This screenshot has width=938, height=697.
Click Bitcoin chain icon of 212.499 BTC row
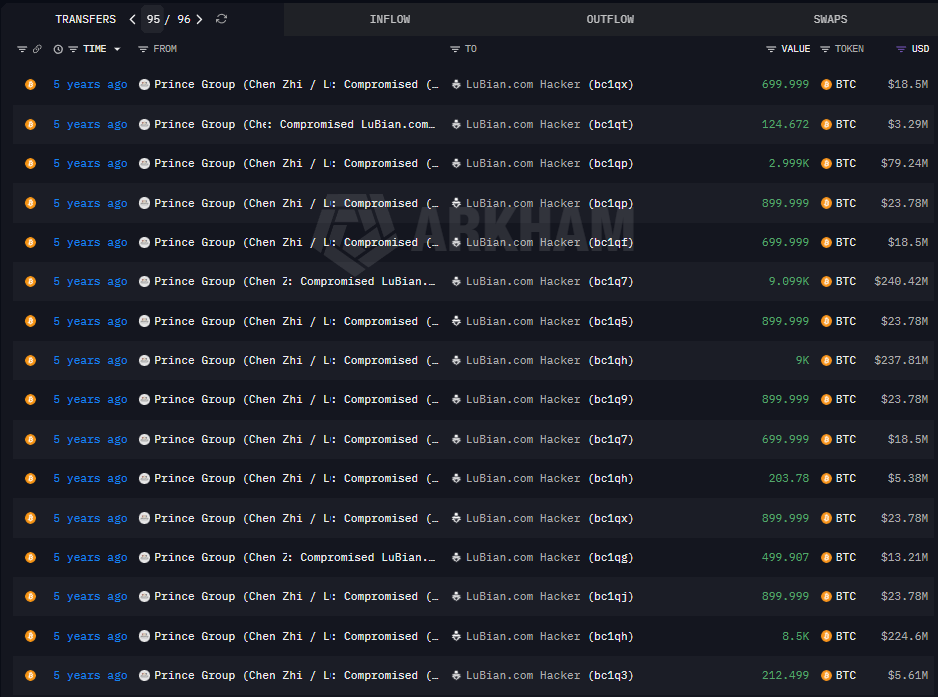pos(31,675)
